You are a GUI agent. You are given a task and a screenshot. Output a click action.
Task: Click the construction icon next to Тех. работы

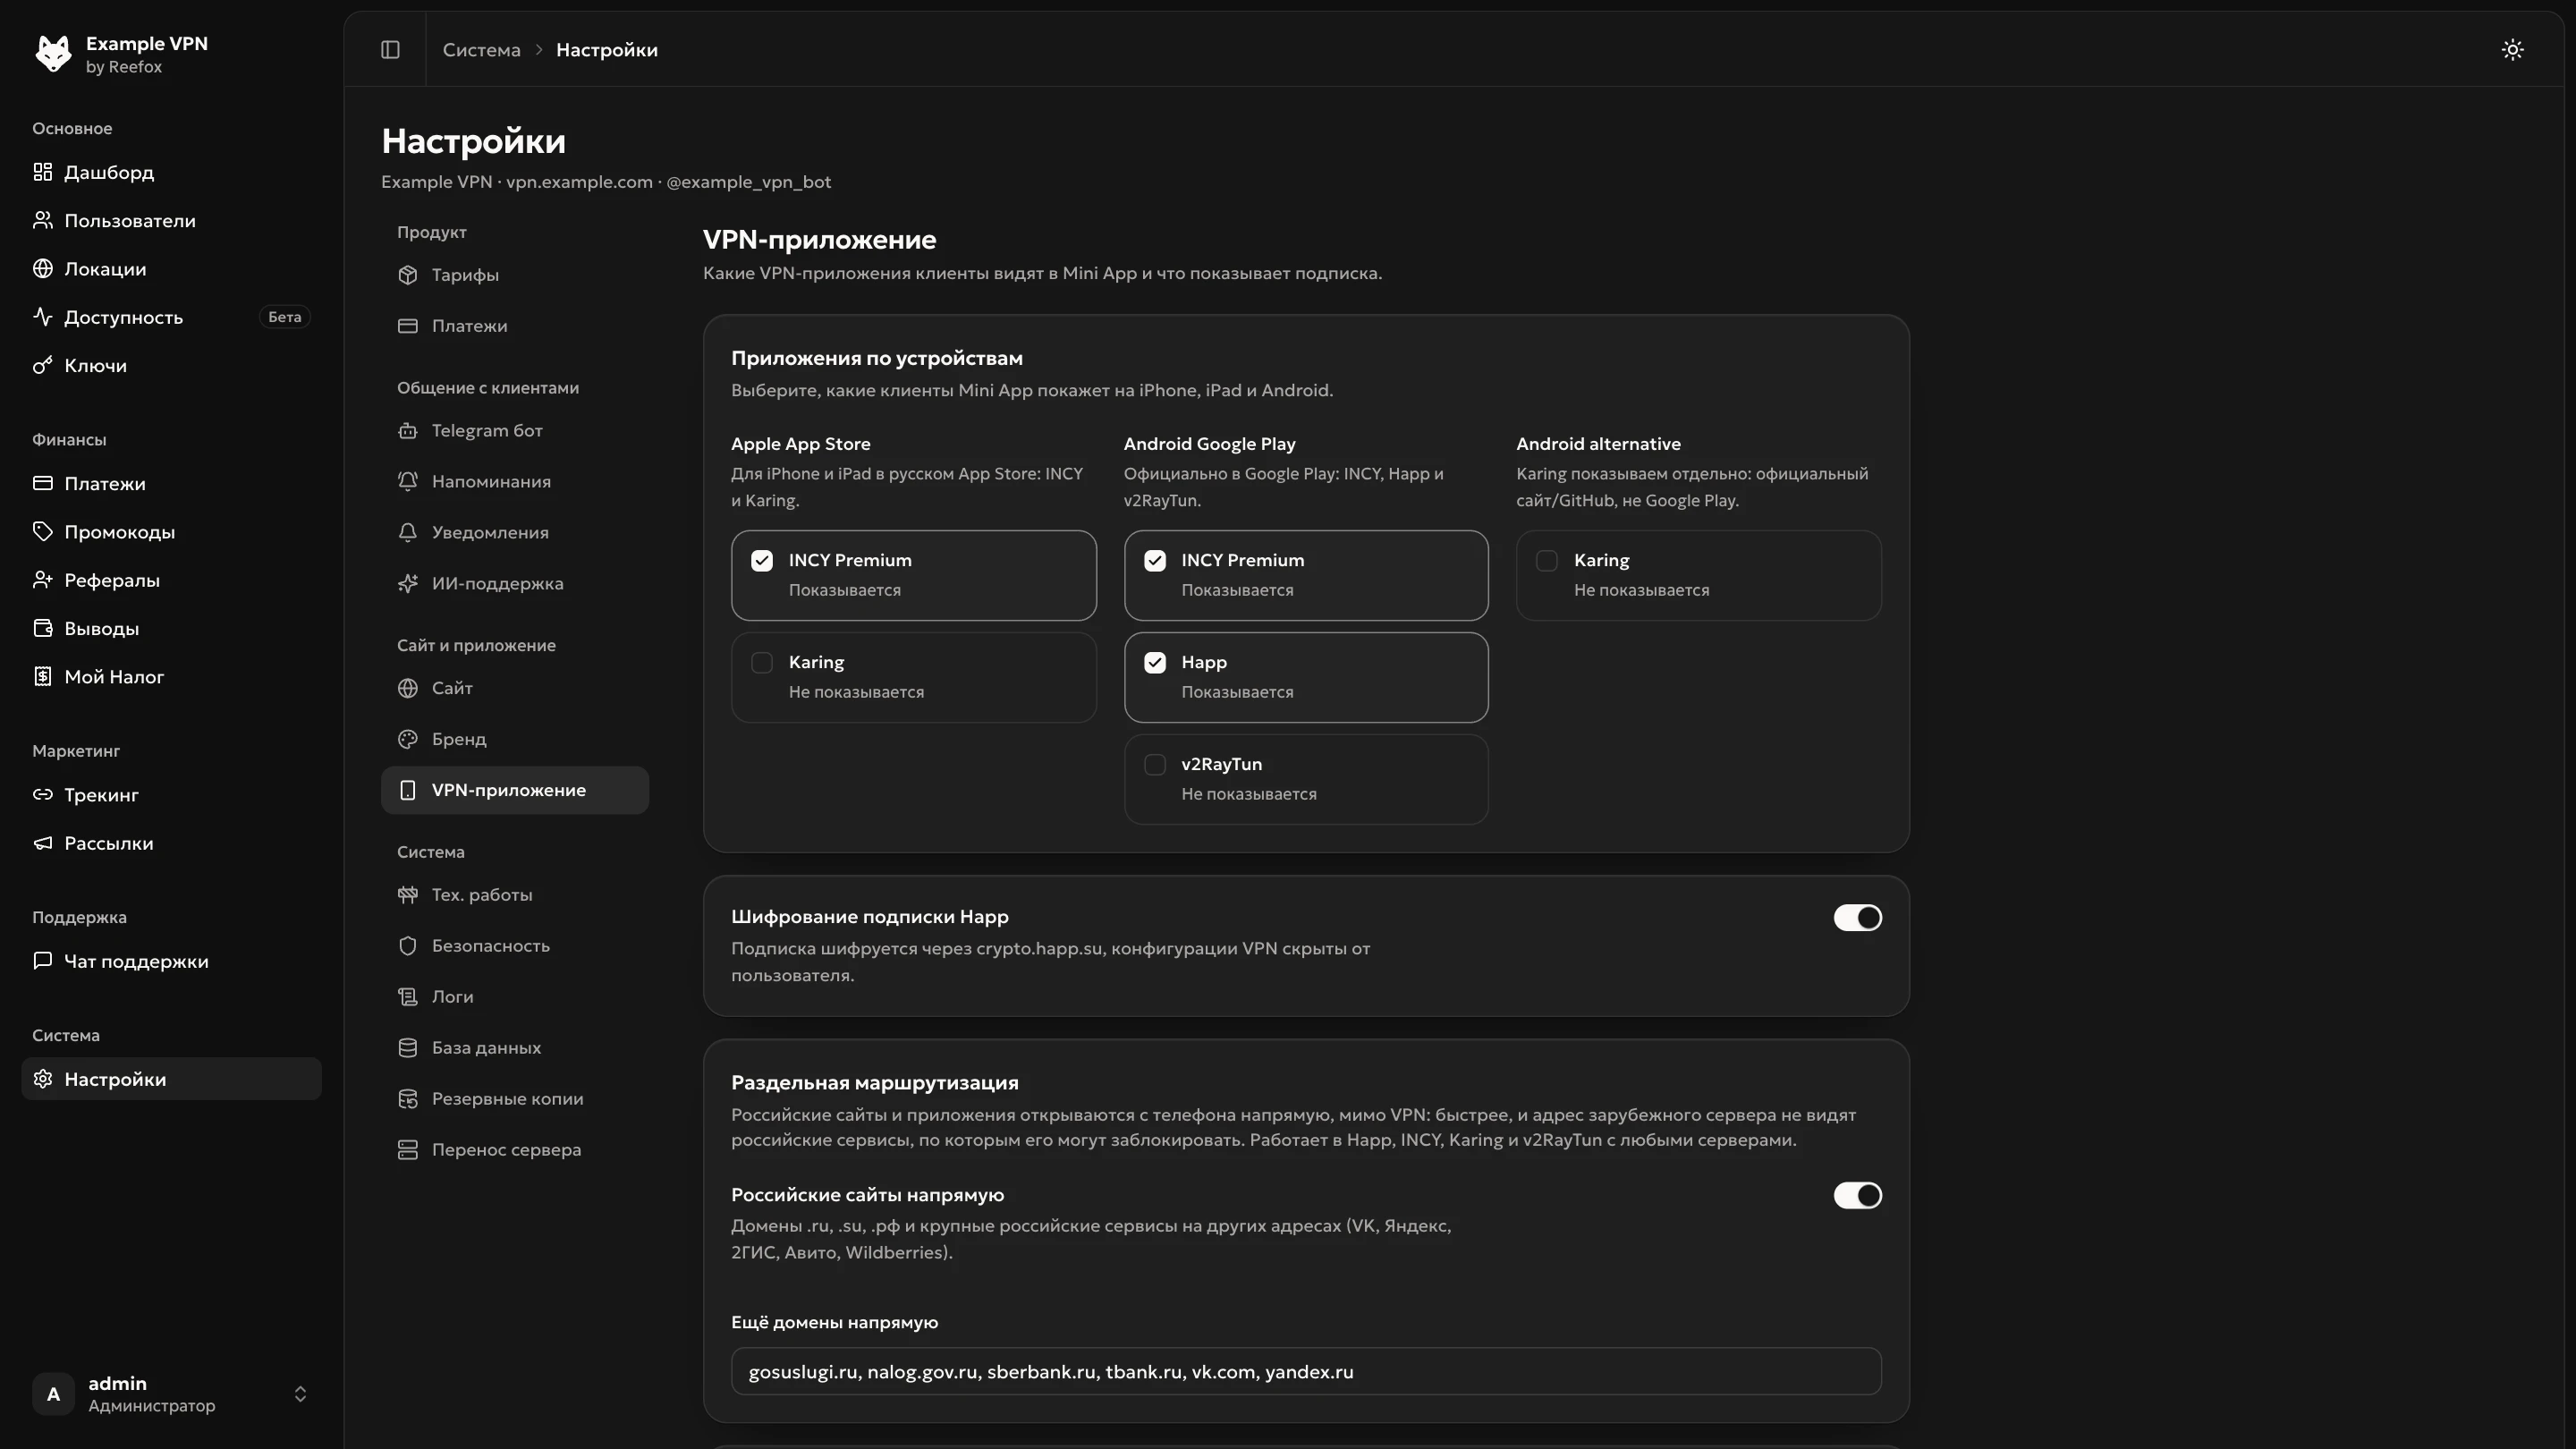pos(407,895)
